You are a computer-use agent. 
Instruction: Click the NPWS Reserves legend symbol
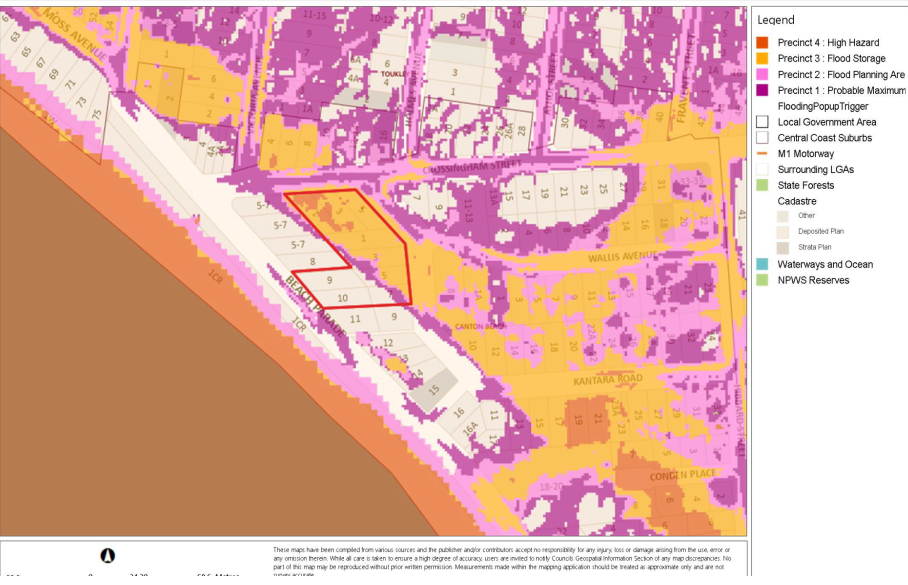(x=762, y=280)
